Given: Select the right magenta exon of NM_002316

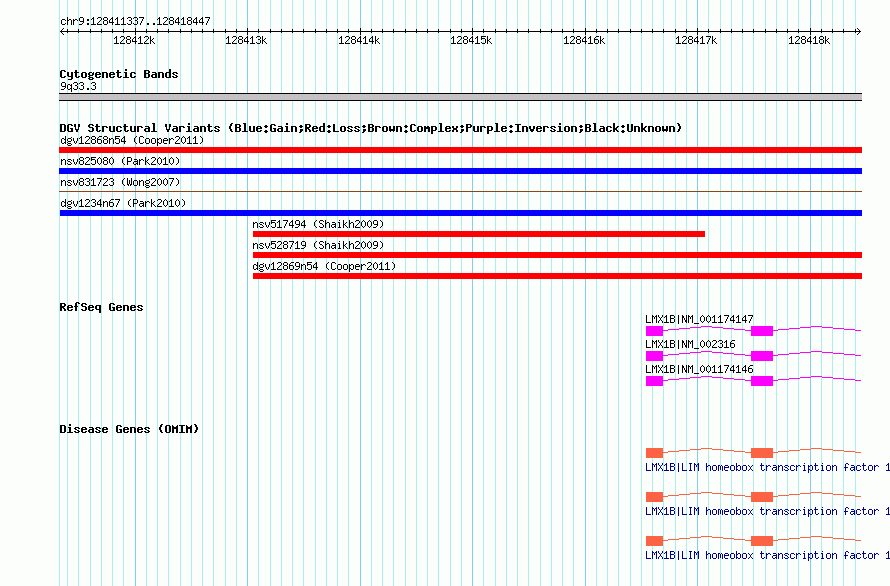Looking at the screenshot, I should (x=762, y=356).
